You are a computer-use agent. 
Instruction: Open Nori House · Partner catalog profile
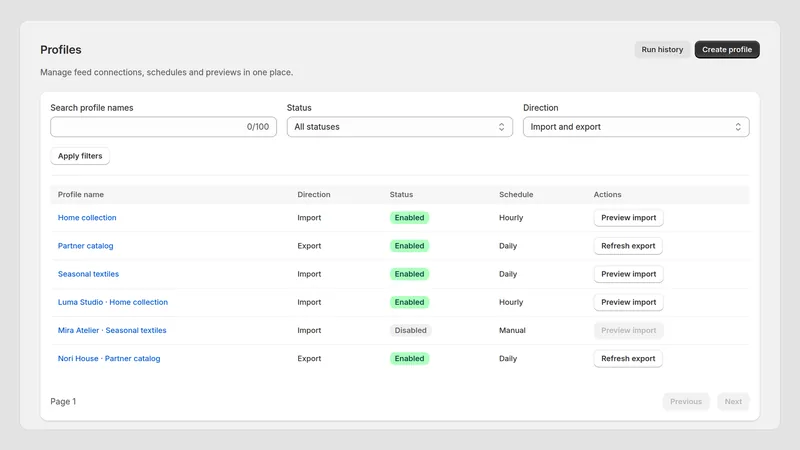[109, 358]
